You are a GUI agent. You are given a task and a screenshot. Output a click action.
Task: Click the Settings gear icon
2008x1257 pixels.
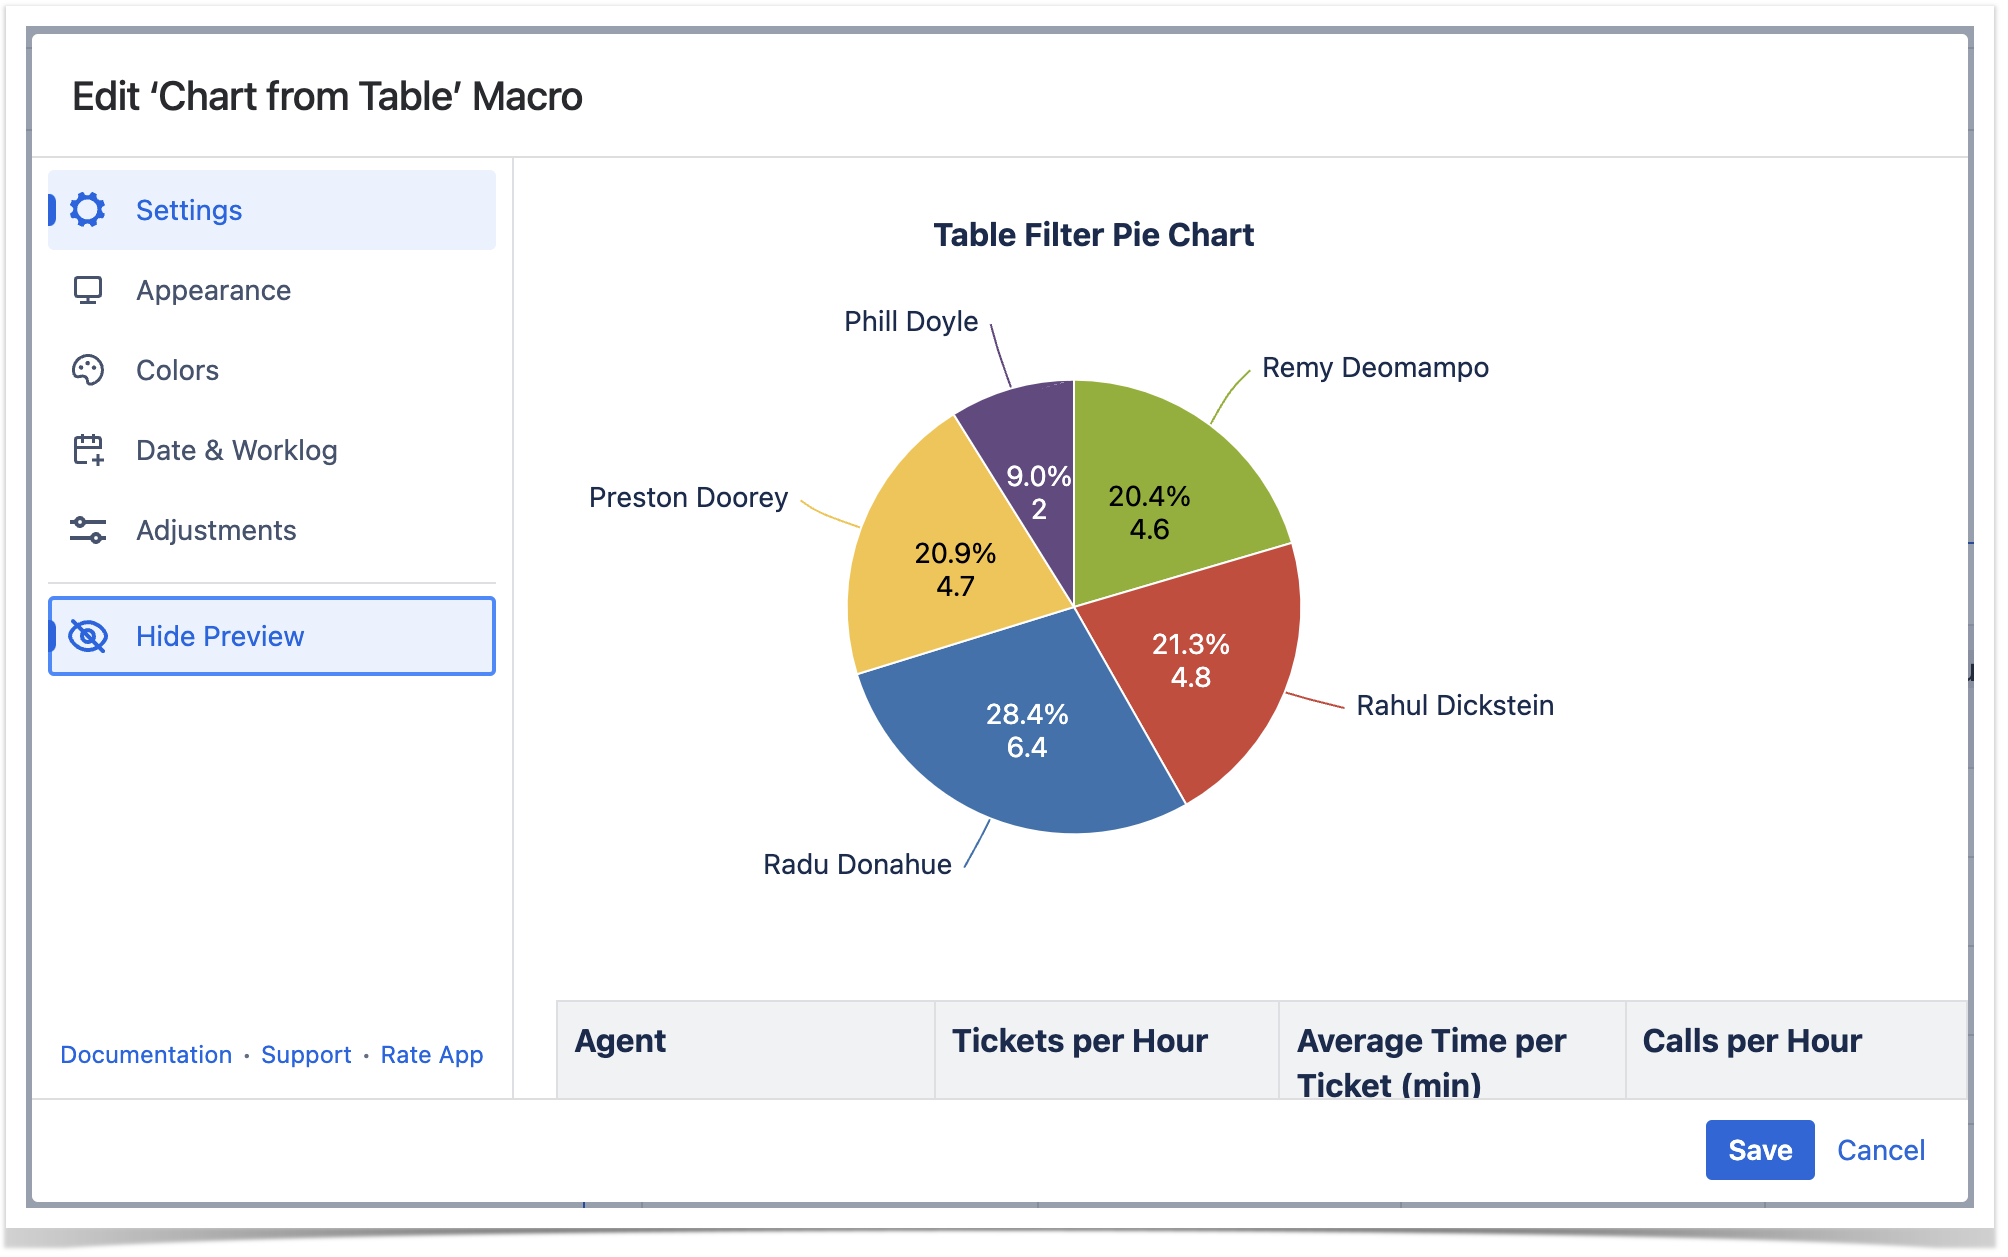coord(88,210)
